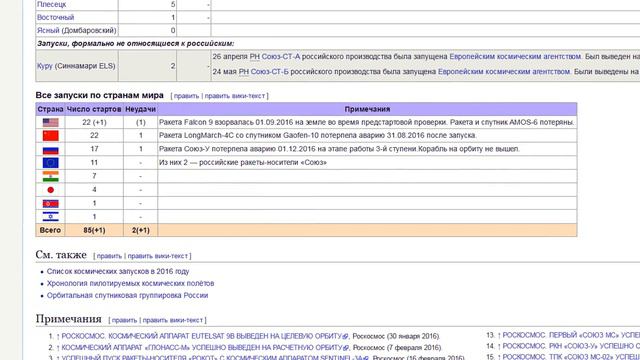Click back-arrow of reference 14
Viewport: 640px width, 360px height.
499,346
